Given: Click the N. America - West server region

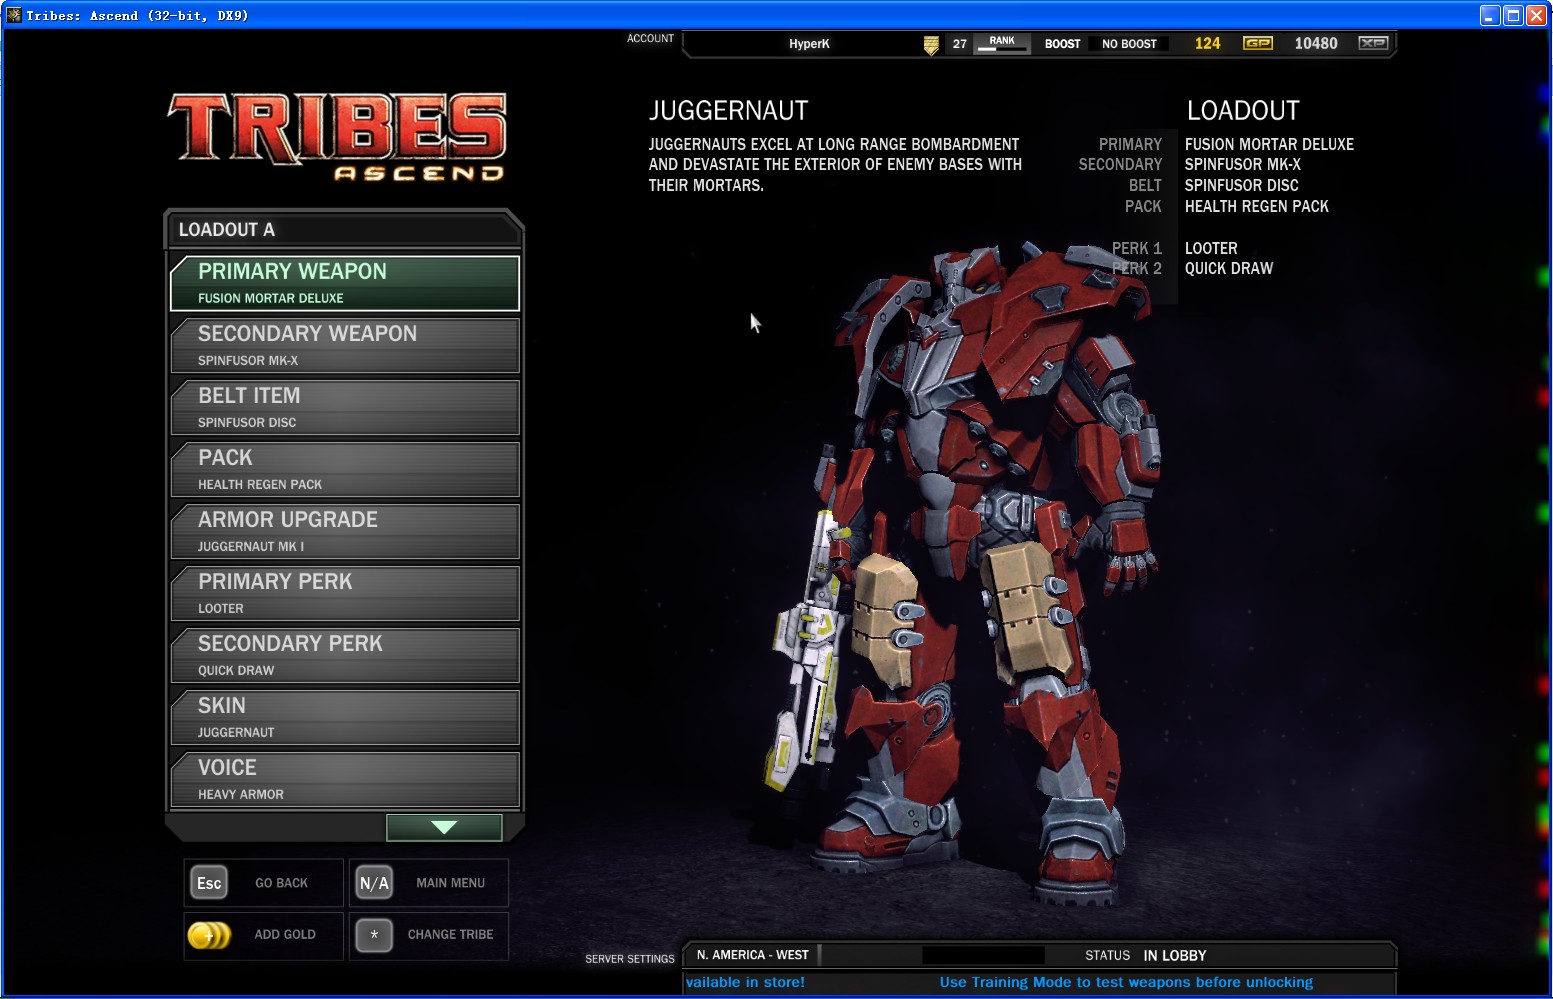Looking at the screenshot, I should (x=752, y=955).
